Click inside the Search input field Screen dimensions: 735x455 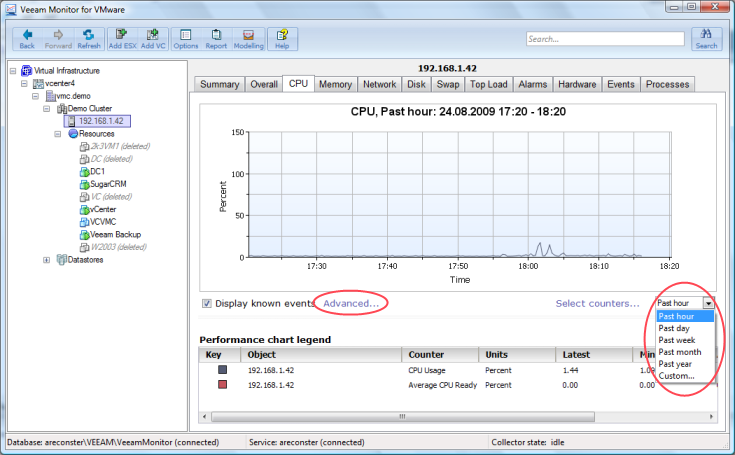[603, 40]
